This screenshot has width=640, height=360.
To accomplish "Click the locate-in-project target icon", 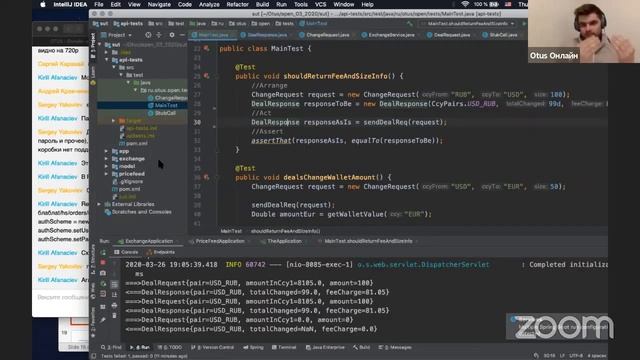I will 148,35.
